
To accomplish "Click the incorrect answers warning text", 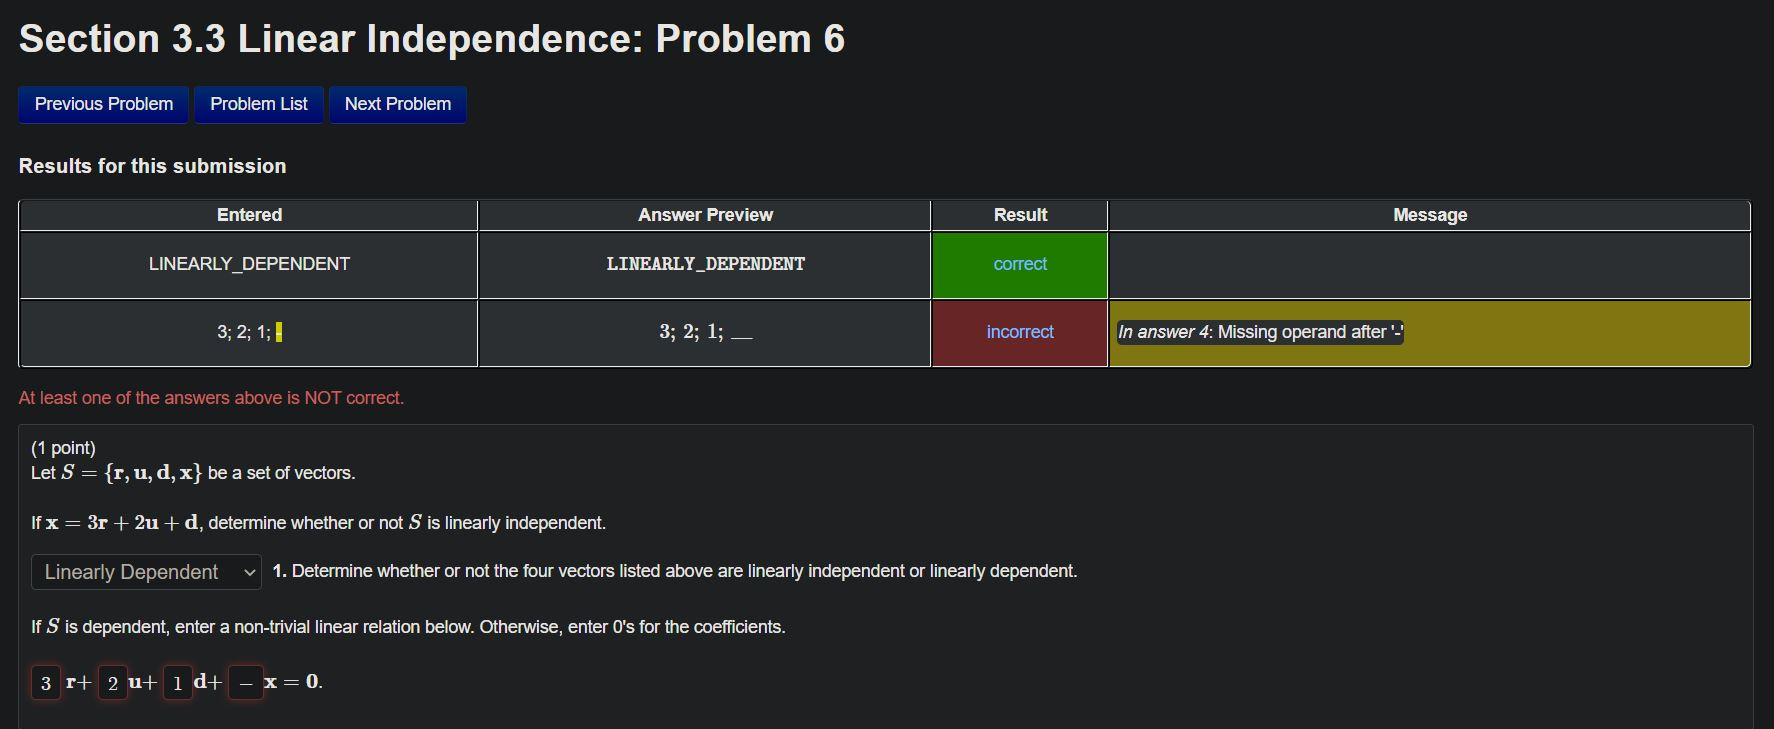I will point(211,397).
